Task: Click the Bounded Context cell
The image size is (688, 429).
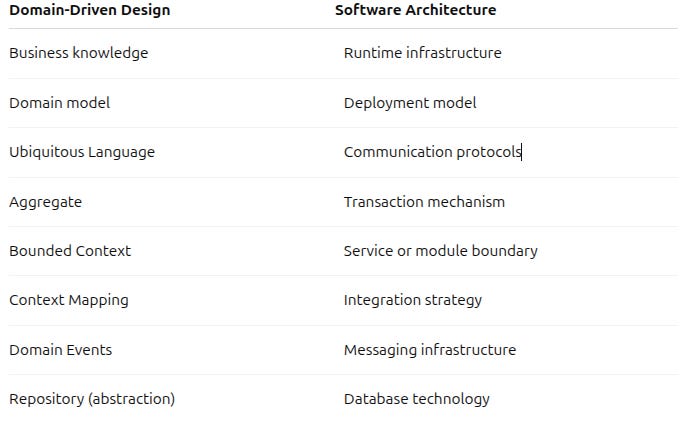Action: coord(70,251)
